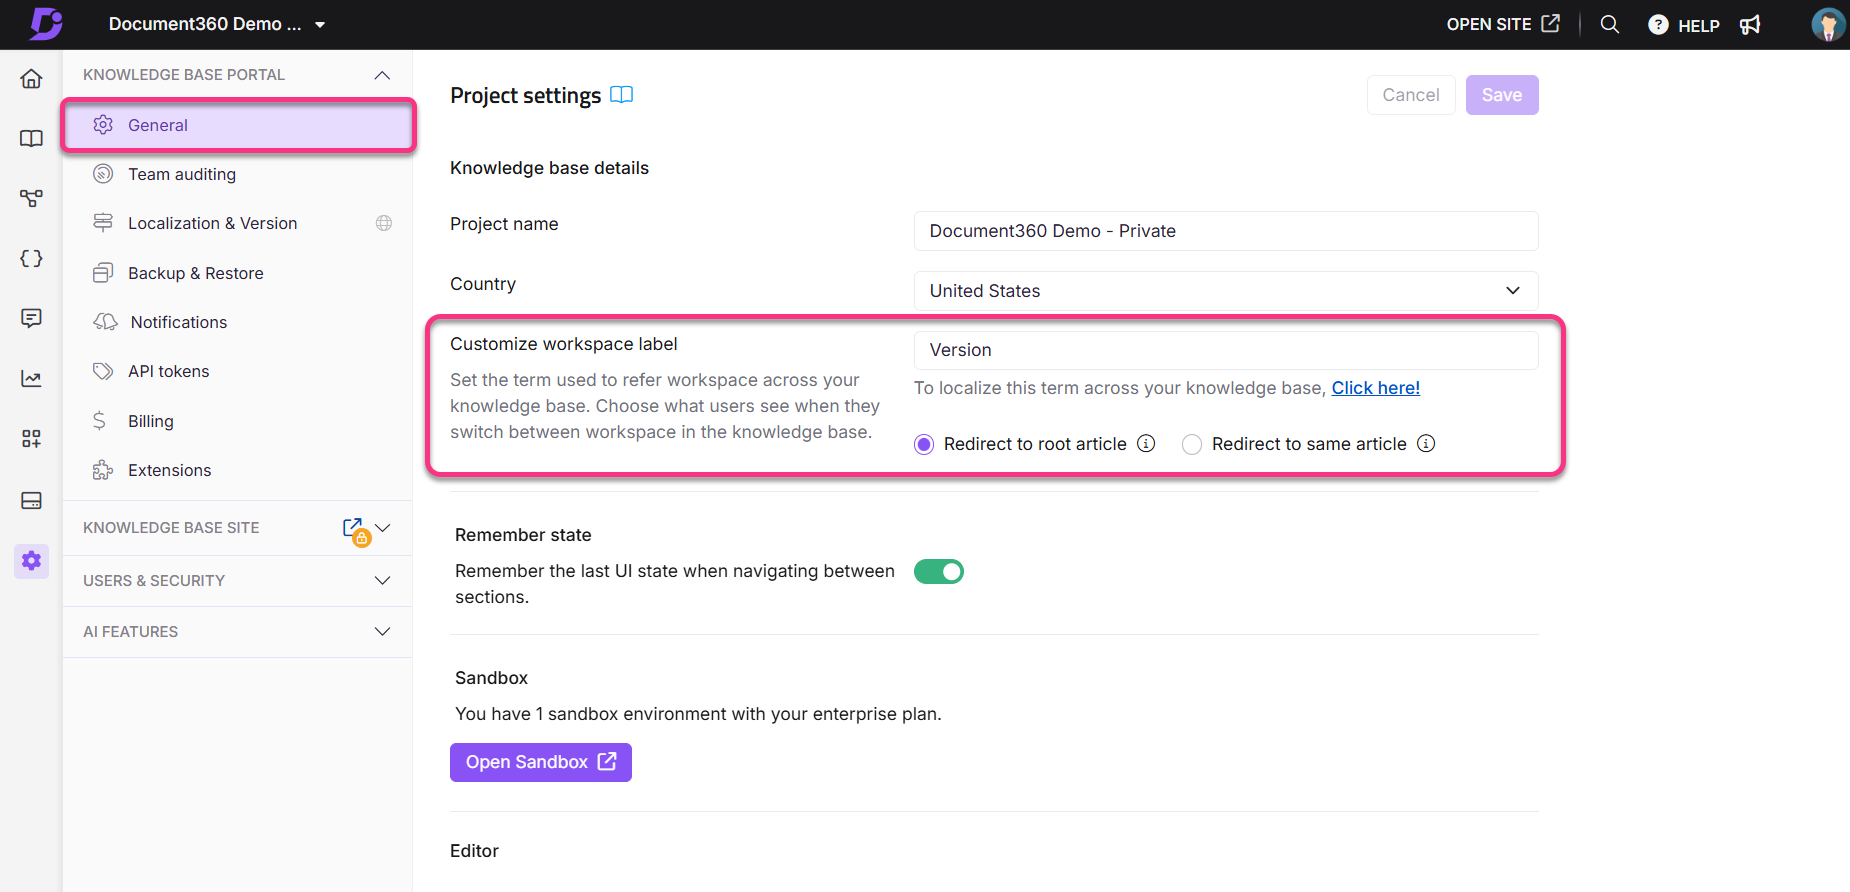Click the HELP label in top bar
The height and width of the screenshot is (892, 1850).
[1699, 26]
